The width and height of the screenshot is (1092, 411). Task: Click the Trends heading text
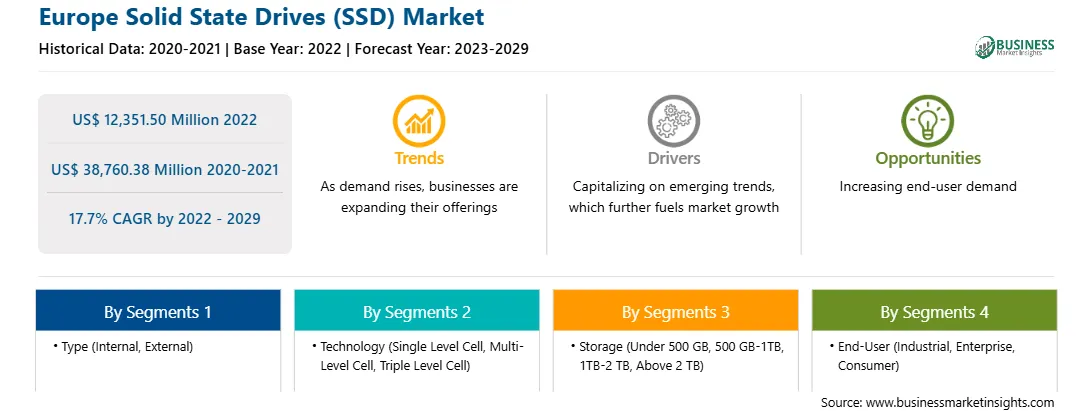pos(419,158)
